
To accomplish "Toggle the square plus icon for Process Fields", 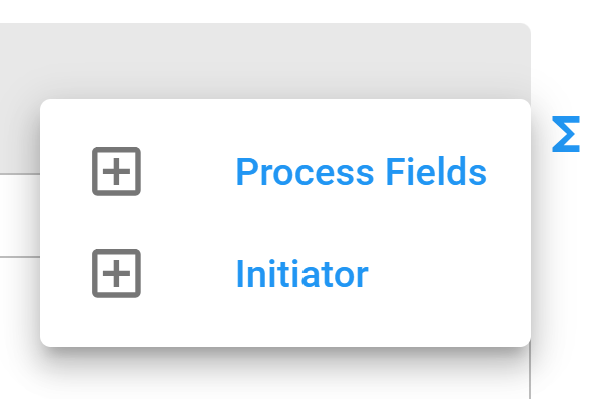I will pos(116,171).
